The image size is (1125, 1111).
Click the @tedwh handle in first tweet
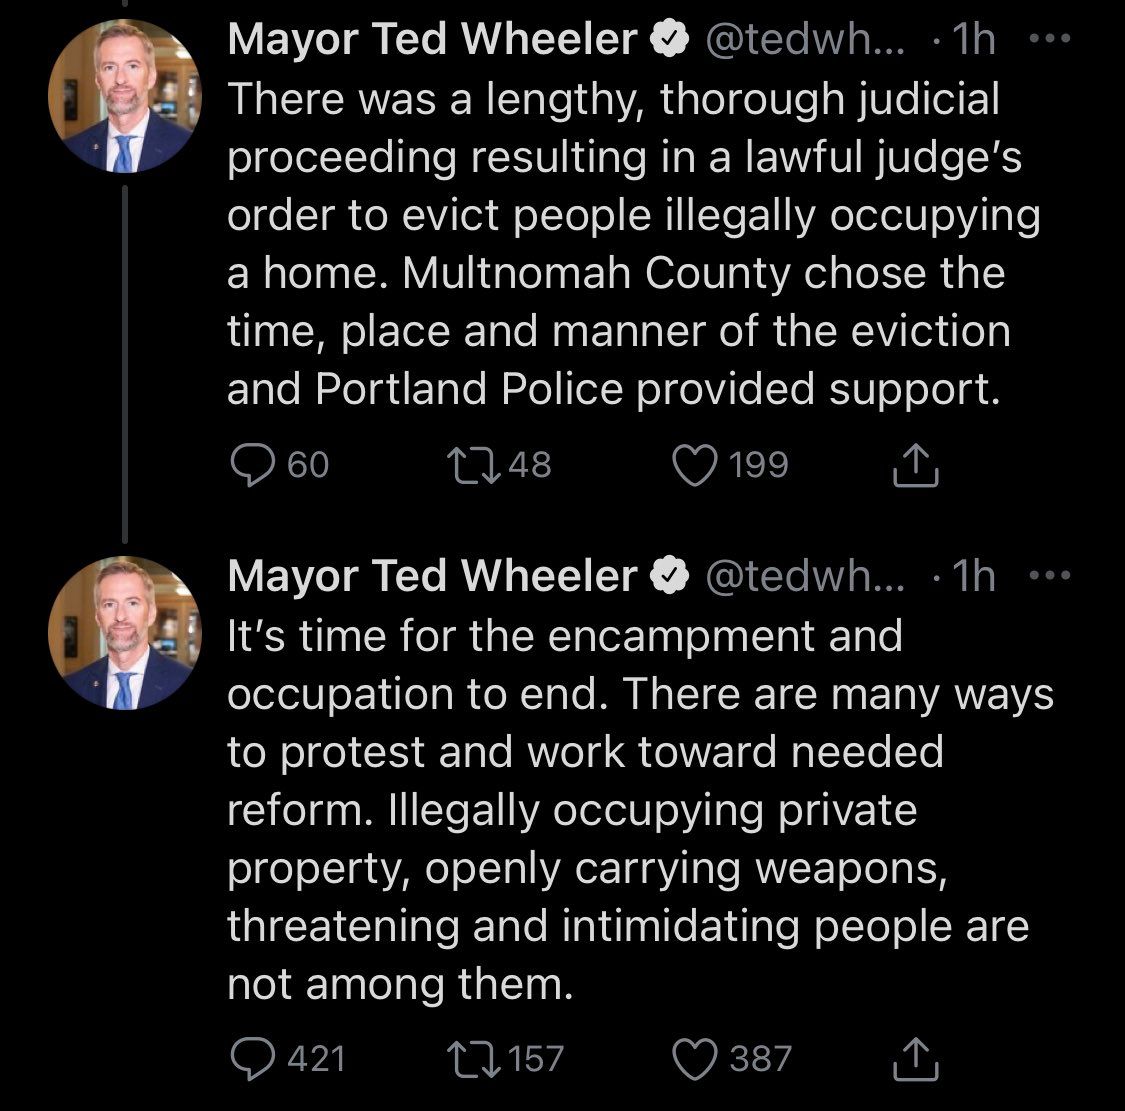coord(805,40)
